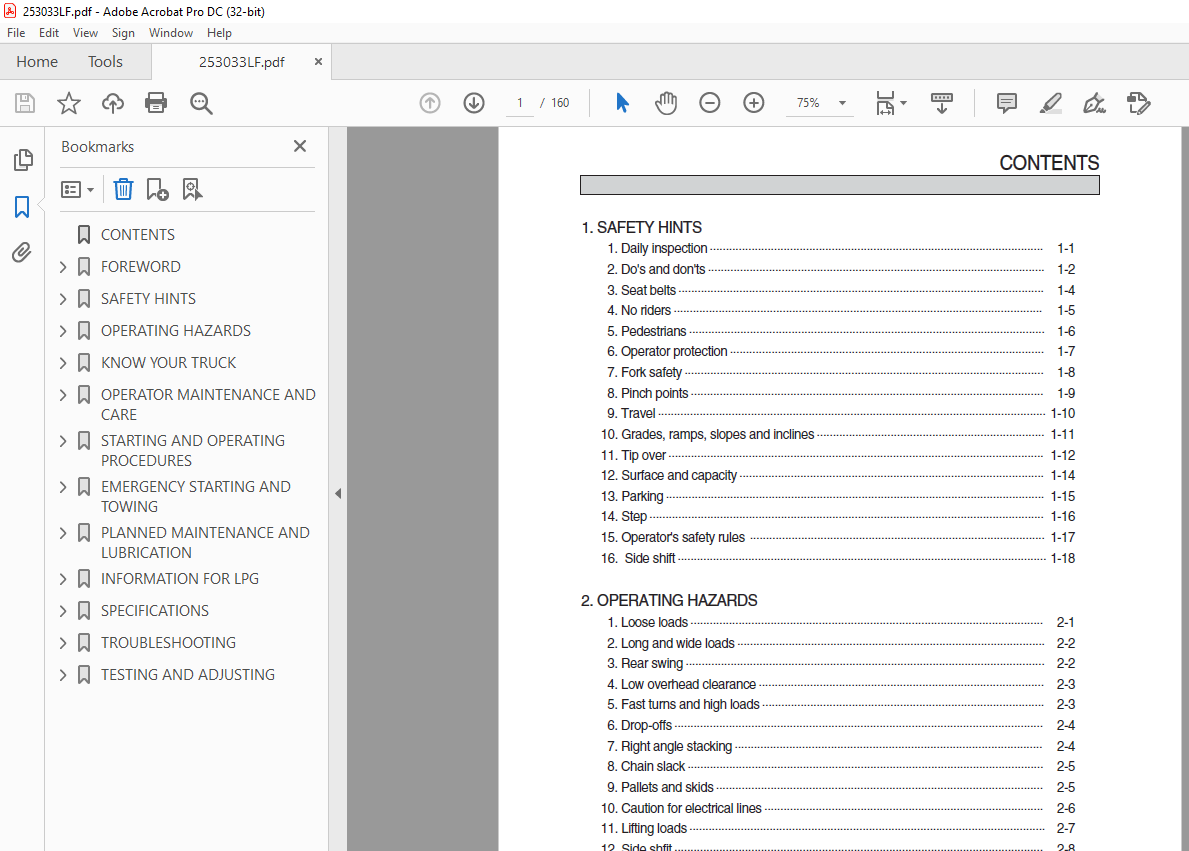Viewport: 1189px width, 851px height.
Task: Open the View menu
Action: click(85, 33)
